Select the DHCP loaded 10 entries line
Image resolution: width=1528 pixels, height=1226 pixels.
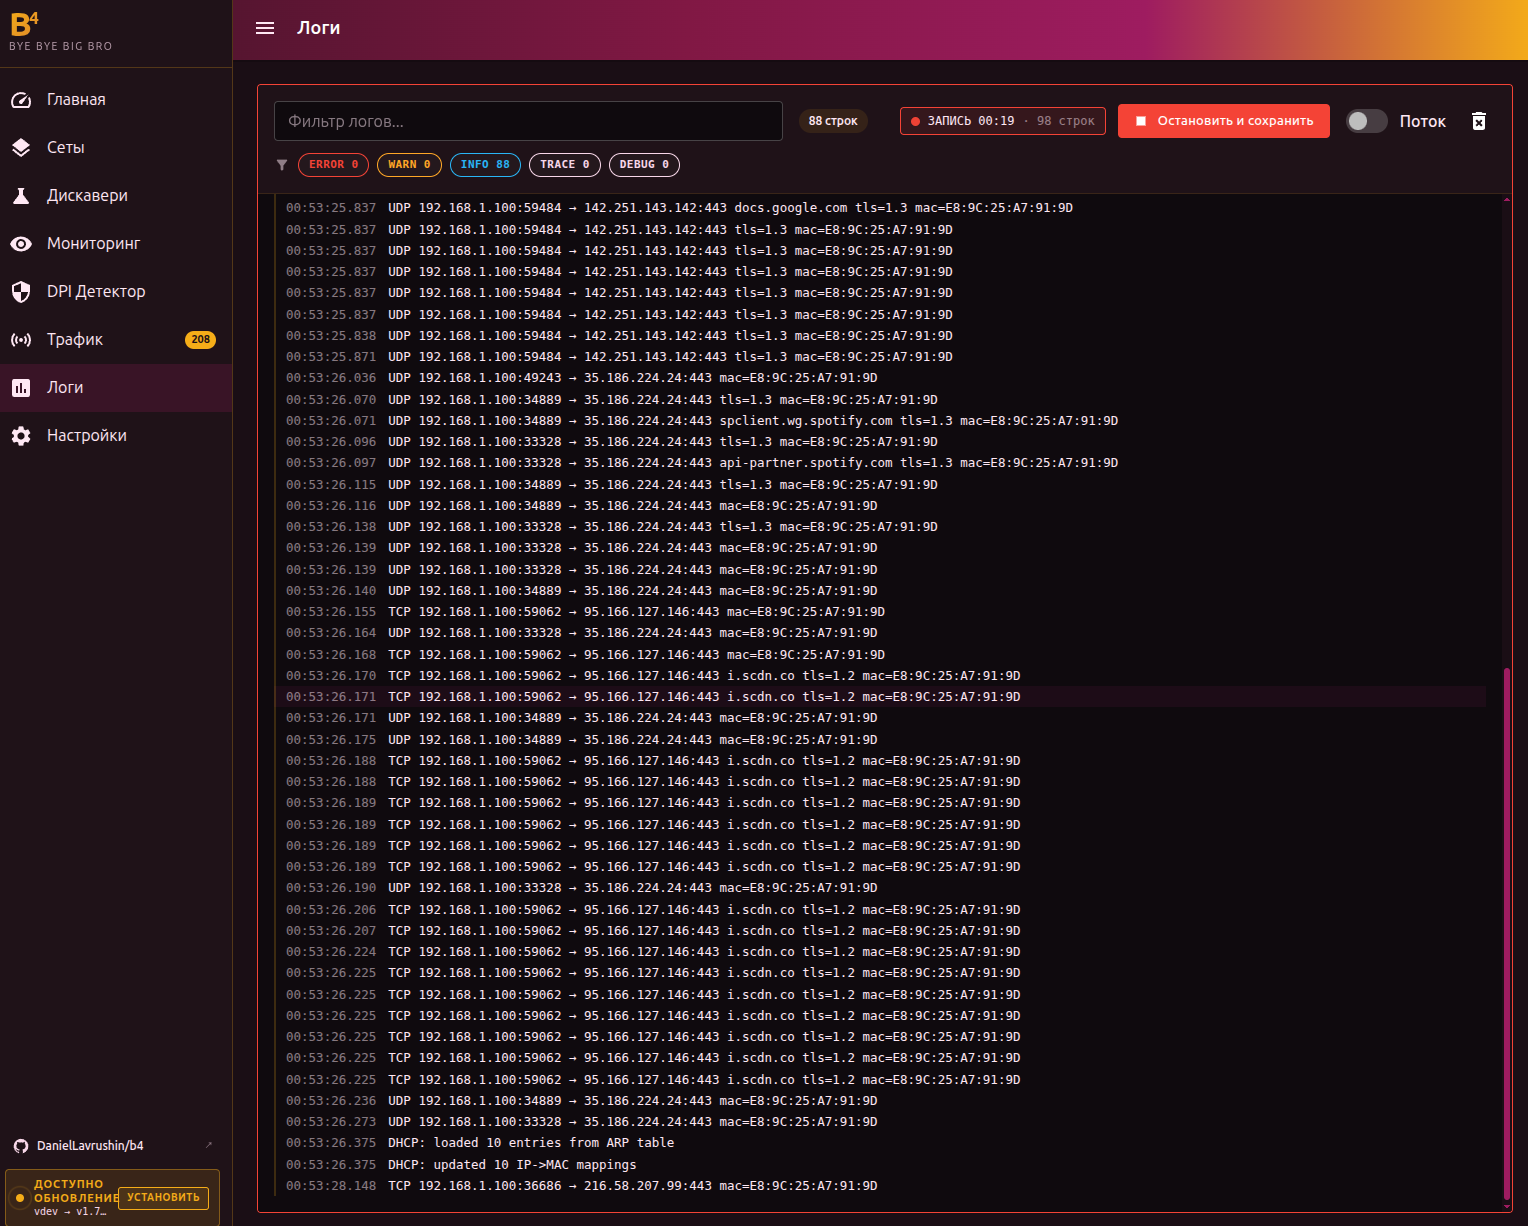coord(880,1143)
